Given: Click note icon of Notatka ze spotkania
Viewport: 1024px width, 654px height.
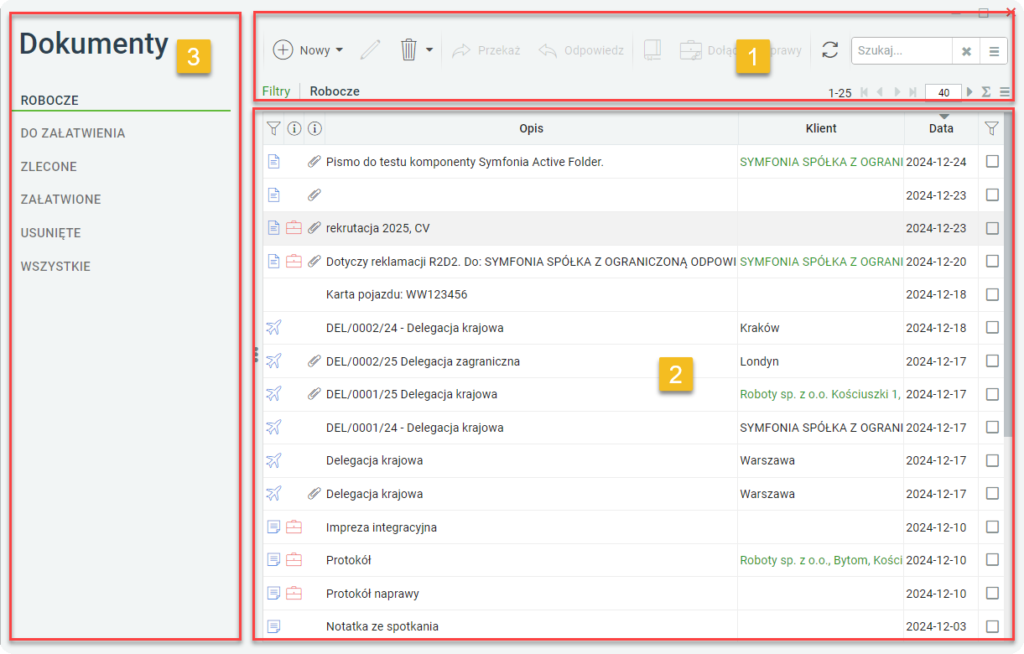Looking at the screenshot, I should pyautogui.click(x=274, y=626).
